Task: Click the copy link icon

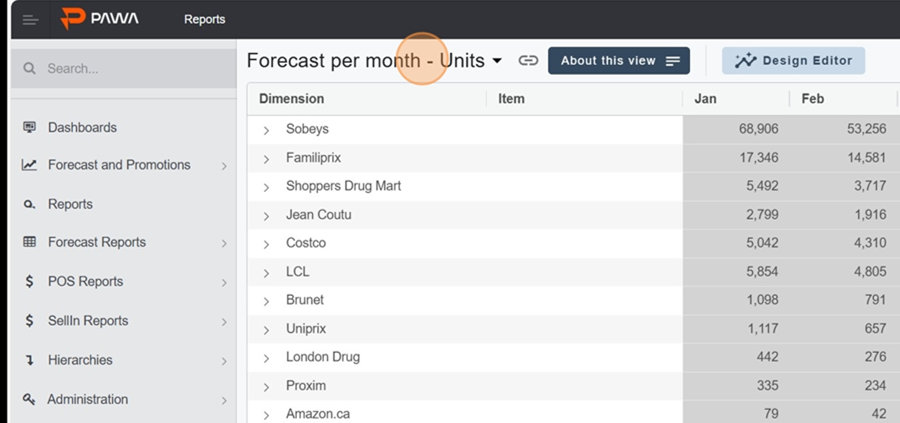Action: pos(528,60)
